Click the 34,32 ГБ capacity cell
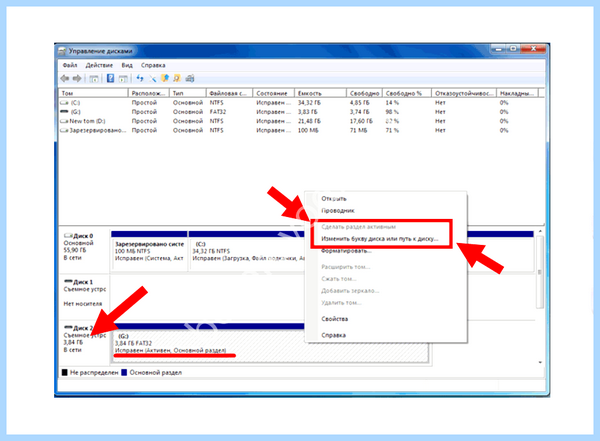Viewport: 600px width, 441px height. pyautogui.click(x=309, y=103)
